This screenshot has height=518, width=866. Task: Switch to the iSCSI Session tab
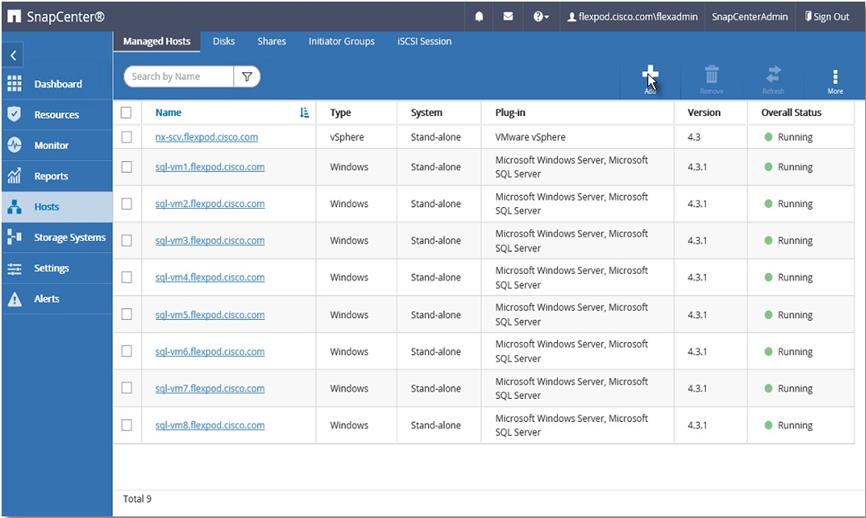pyautogui.click(x=424, y=41)
